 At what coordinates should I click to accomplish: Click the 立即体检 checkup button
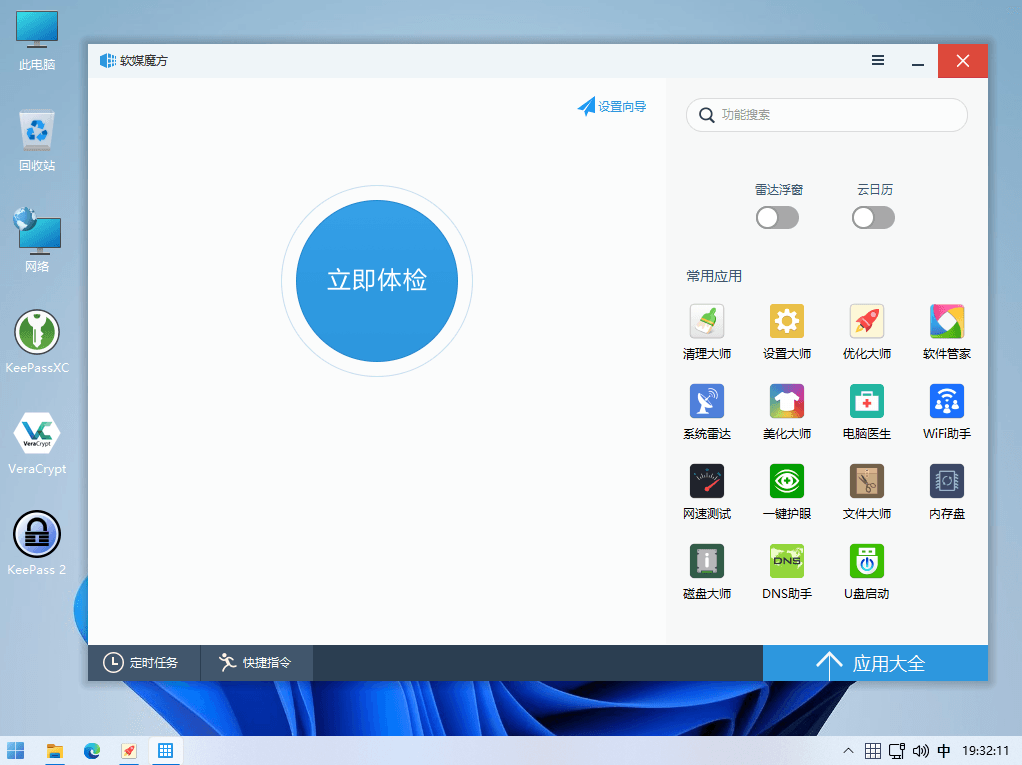tap(377, 281)
